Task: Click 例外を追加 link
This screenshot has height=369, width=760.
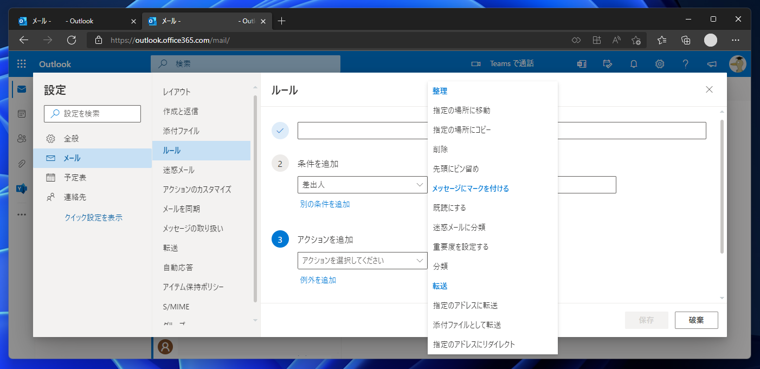Action: click(x=318, y=280)
